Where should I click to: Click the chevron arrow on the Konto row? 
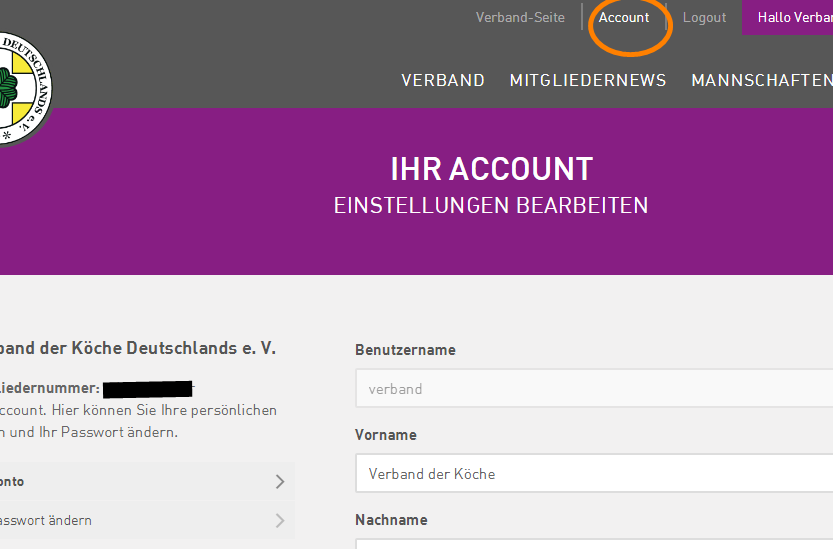tap(280, 482)
